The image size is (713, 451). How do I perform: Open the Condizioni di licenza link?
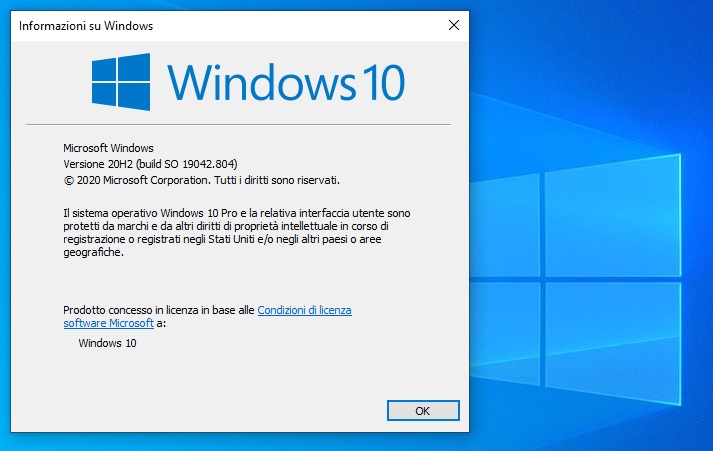point(305,310)
